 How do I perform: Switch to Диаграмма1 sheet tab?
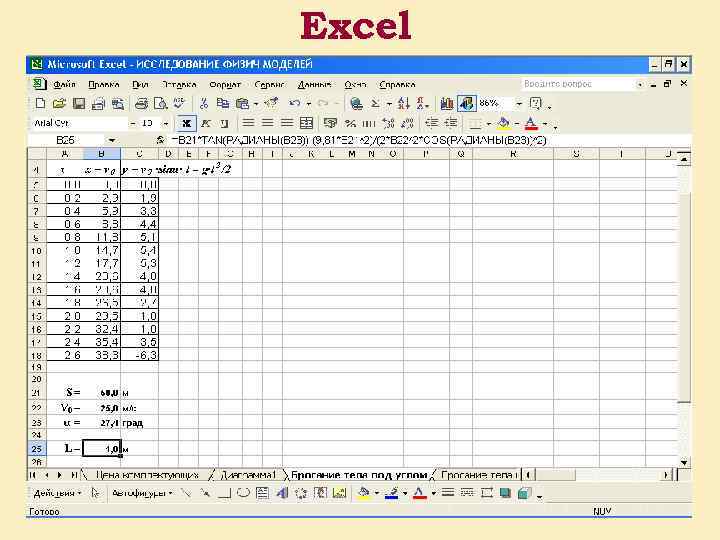click(248, 475)
